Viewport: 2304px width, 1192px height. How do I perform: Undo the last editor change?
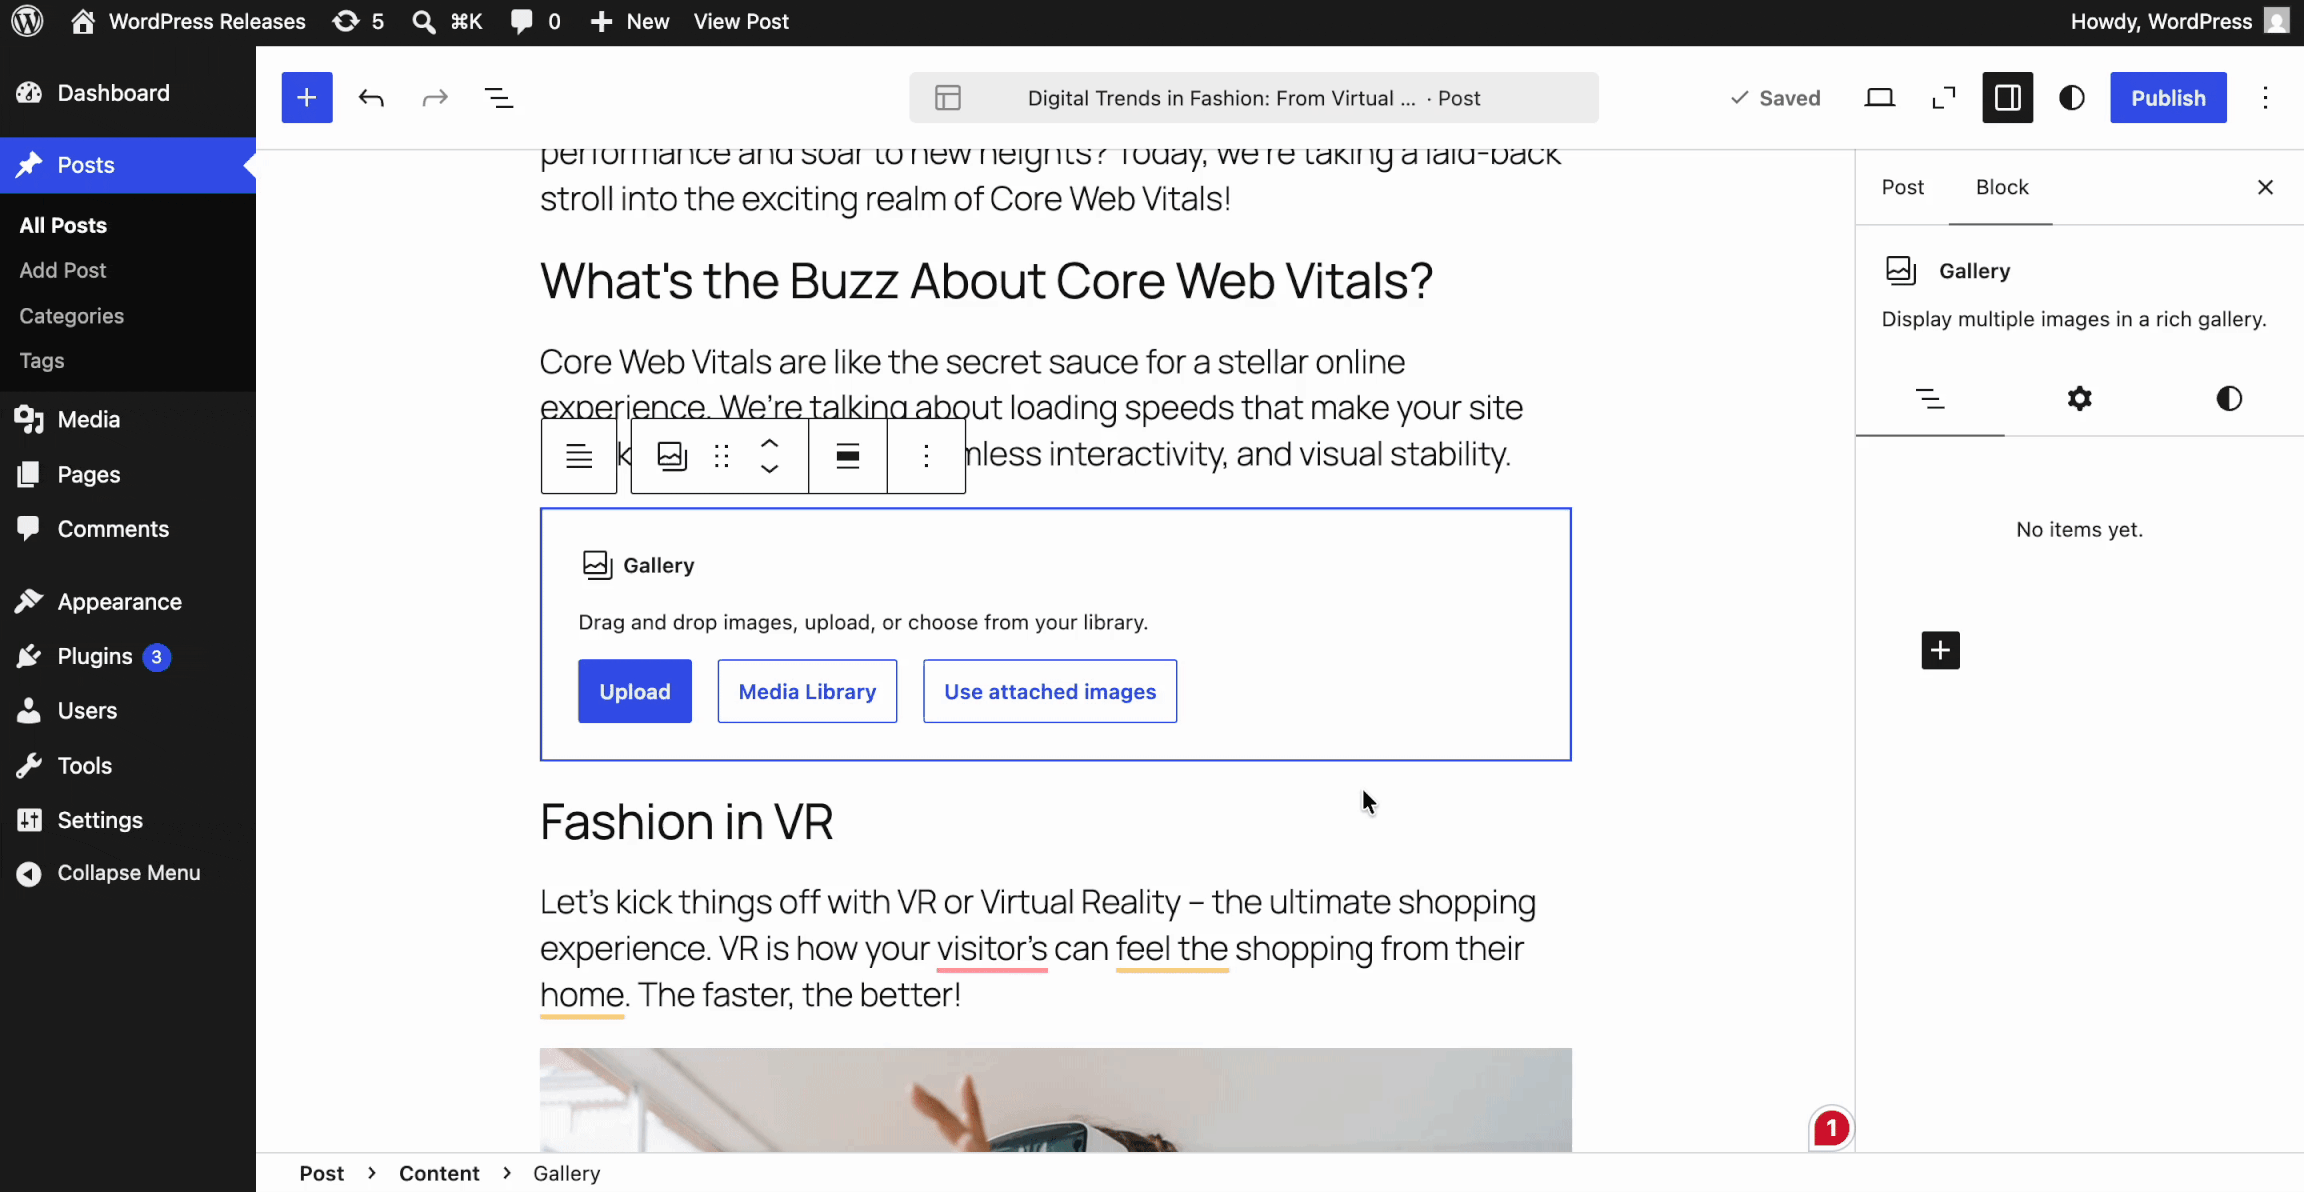click(371, 98)
